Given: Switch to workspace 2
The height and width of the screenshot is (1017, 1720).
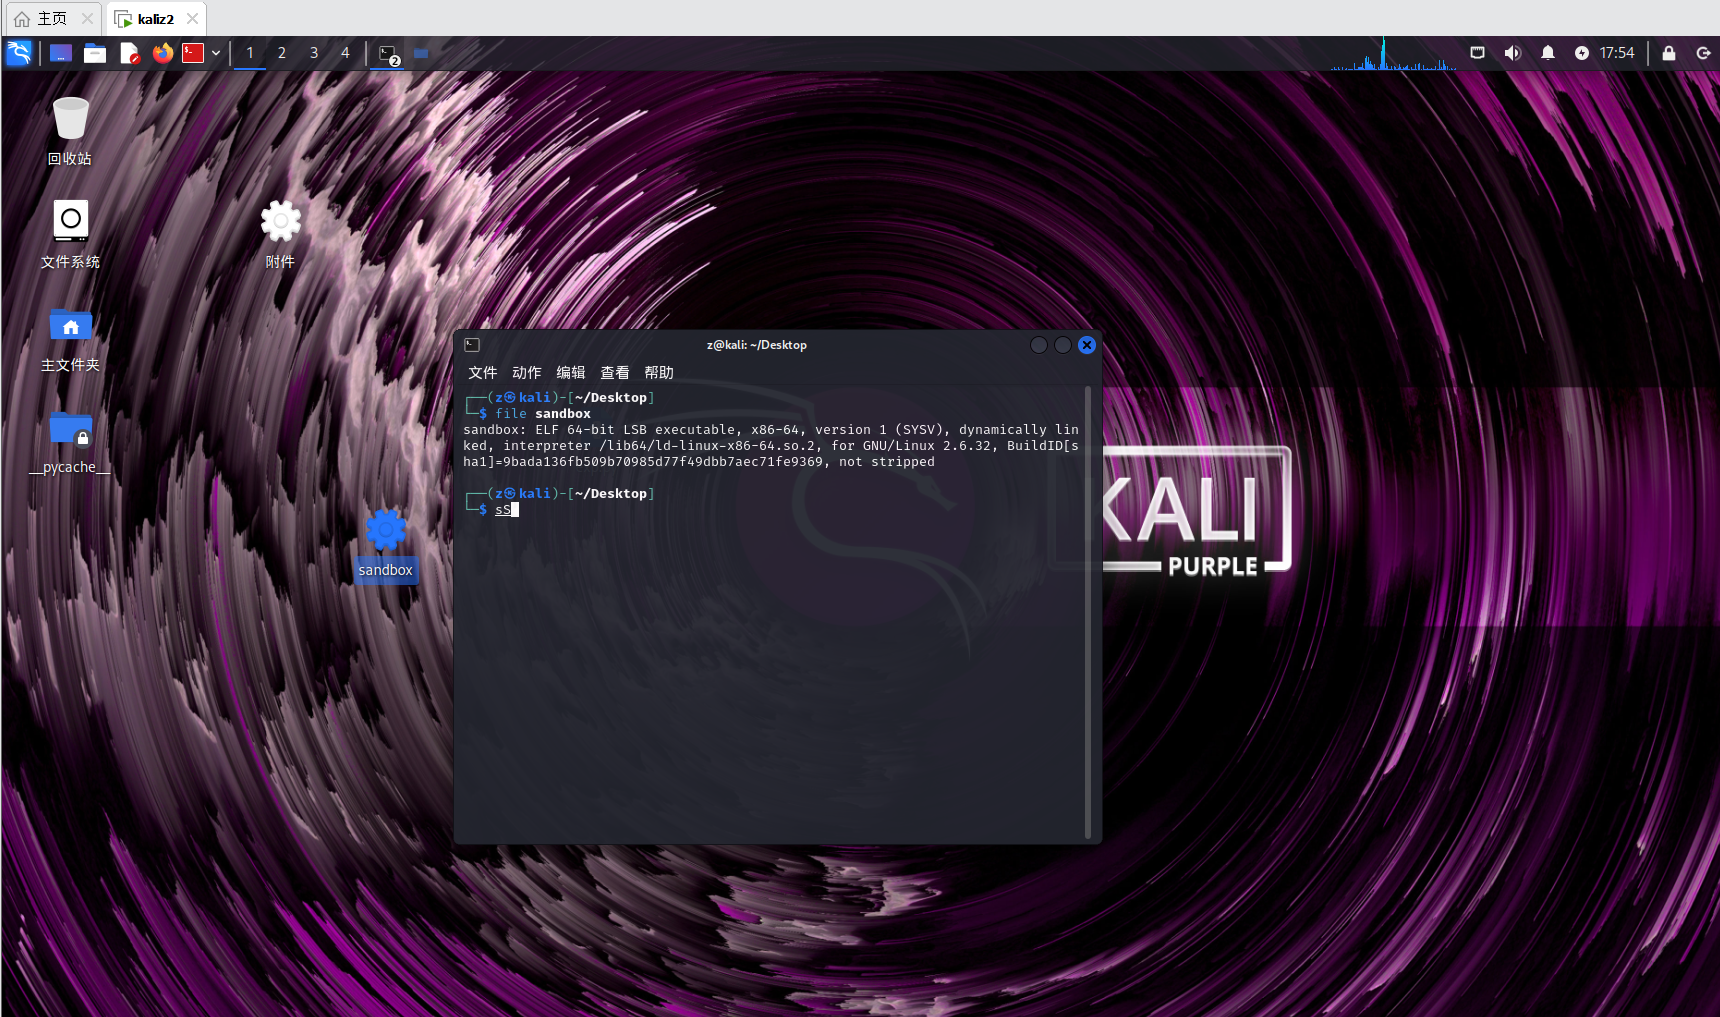Looking at the screenshot, I should (x=282, y=53).
